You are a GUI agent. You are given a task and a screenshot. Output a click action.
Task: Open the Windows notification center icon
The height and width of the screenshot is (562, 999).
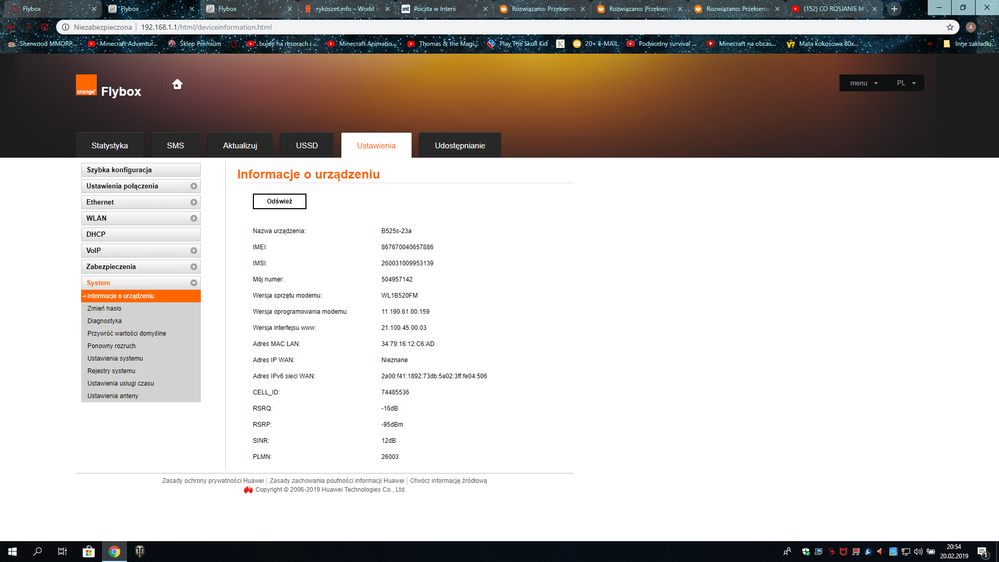pos(983,551)
